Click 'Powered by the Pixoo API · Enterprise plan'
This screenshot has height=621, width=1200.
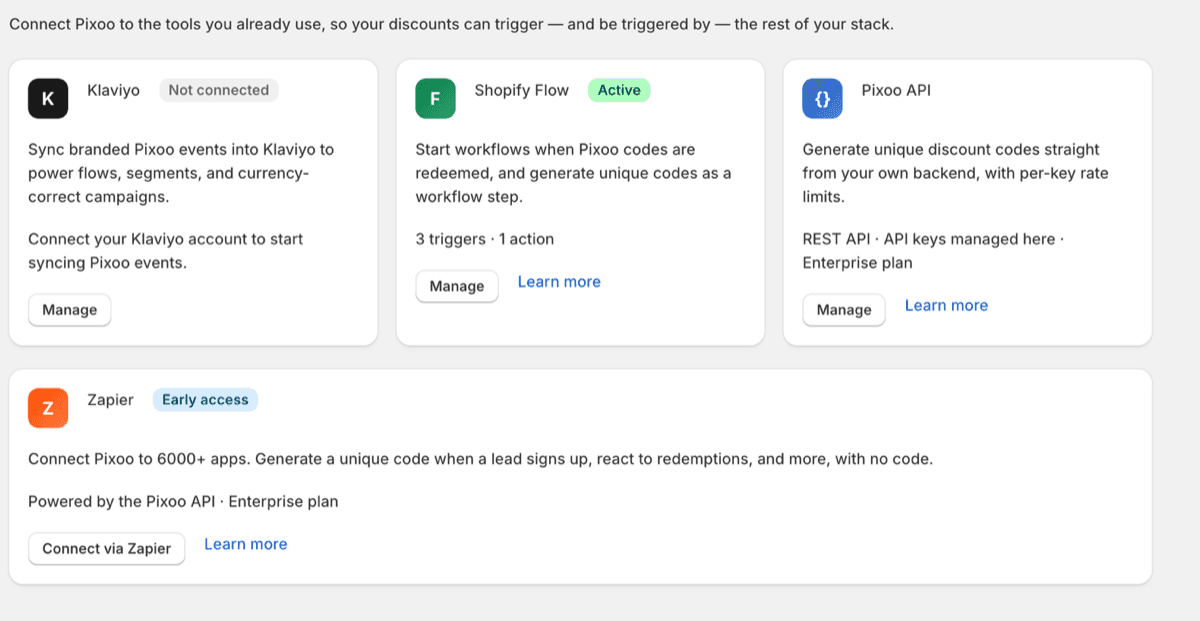tap(183, 502)
